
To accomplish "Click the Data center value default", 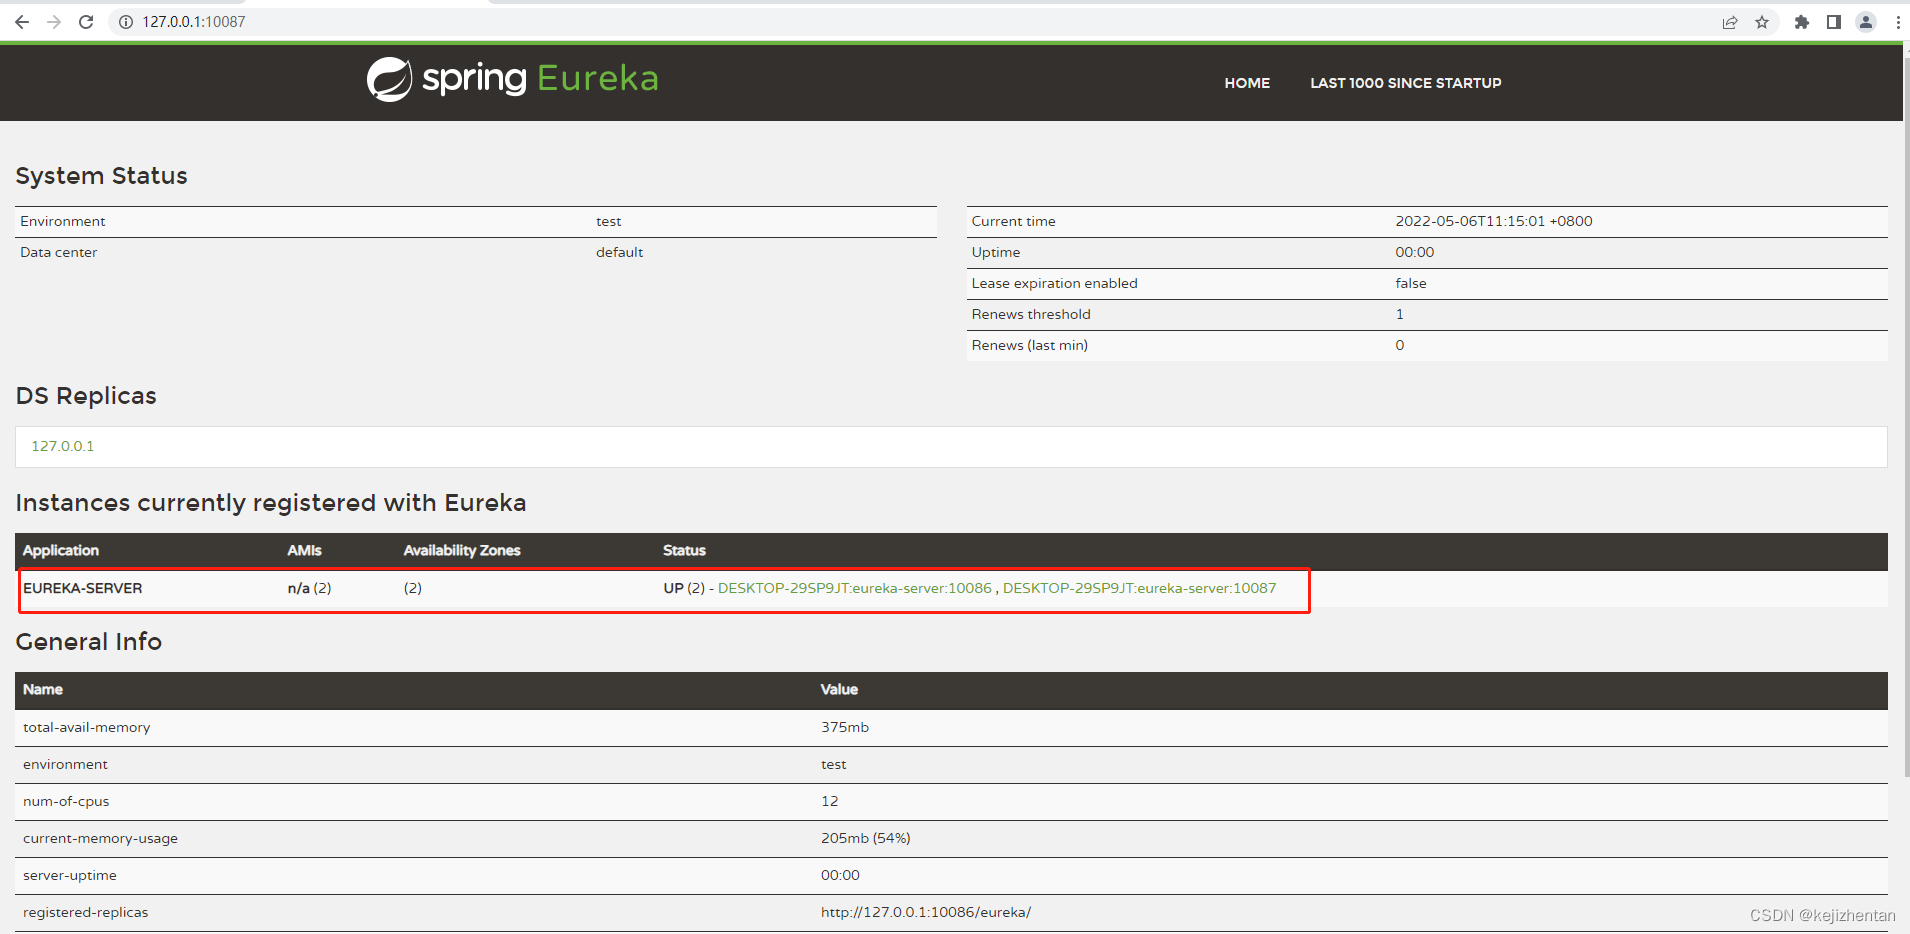I will point(620,252).
